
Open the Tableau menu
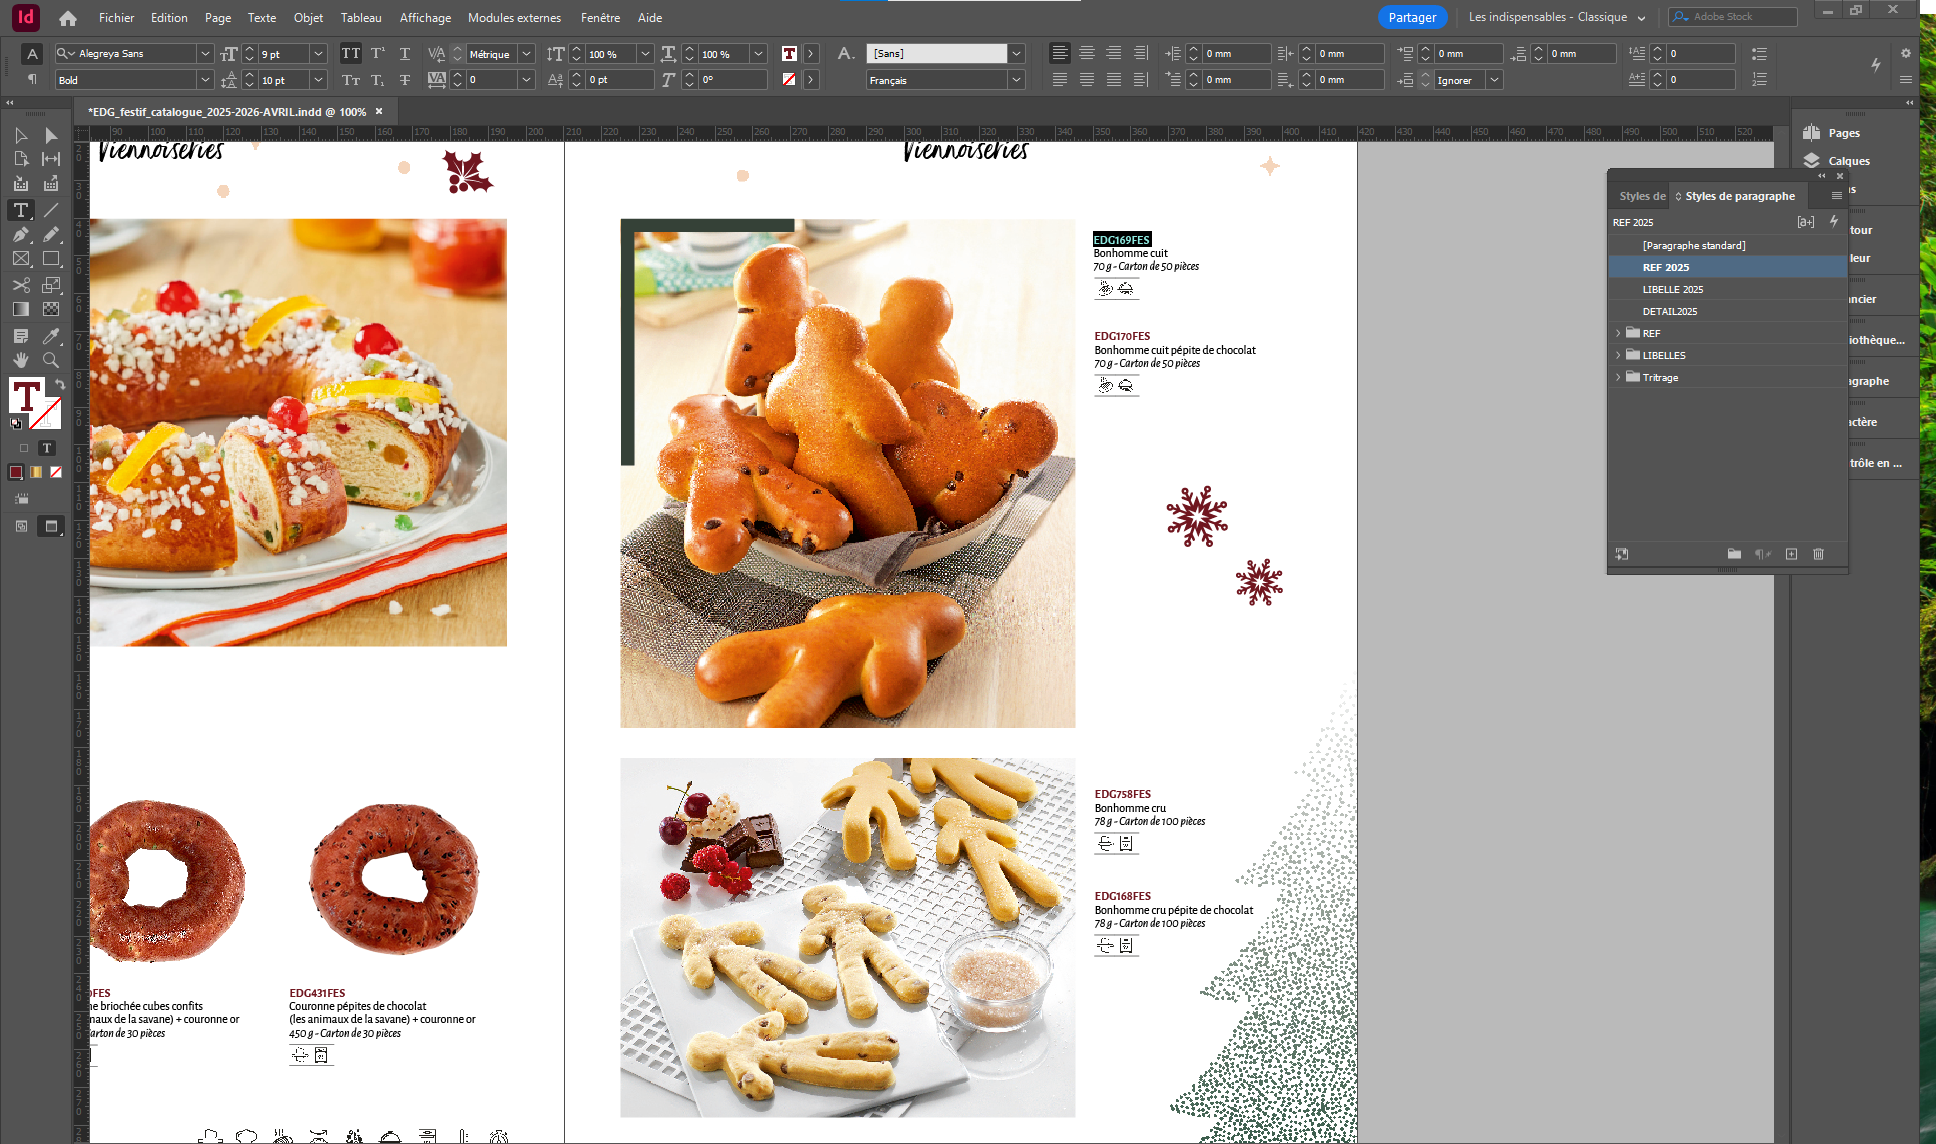click(x=361, y=18)
